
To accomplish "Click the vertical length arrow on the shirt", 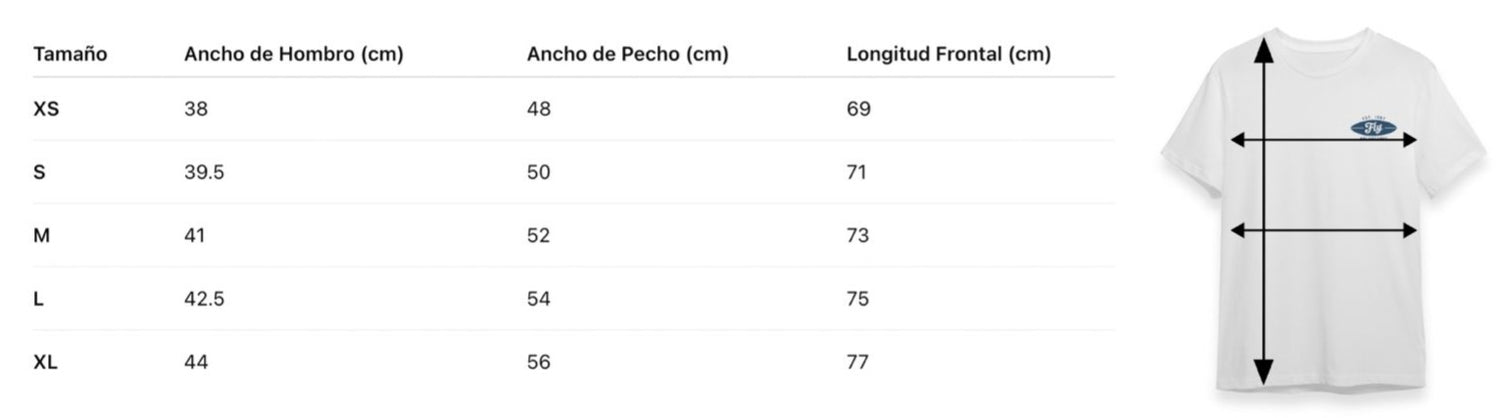I will click(x=1264, y=300).
